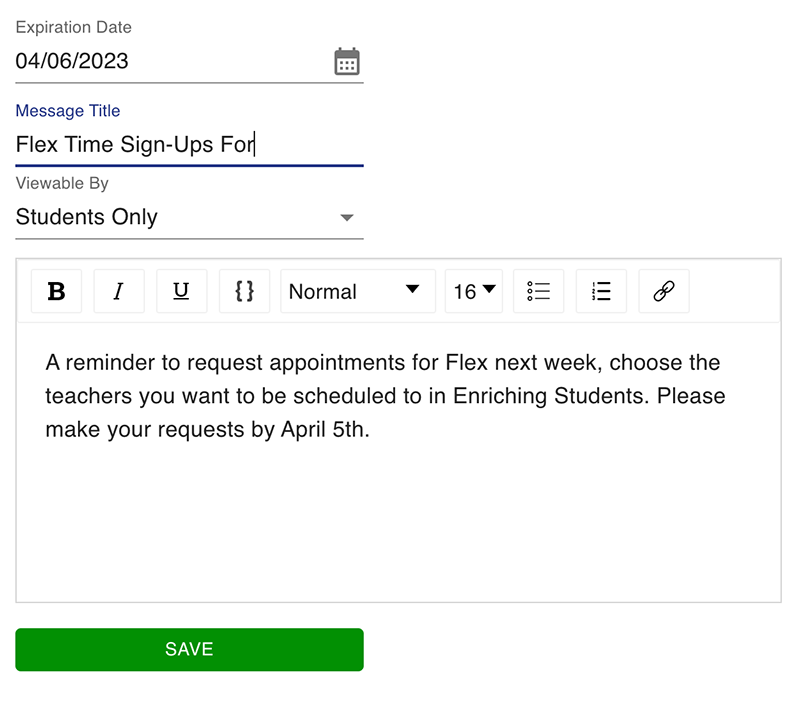This screenshot has width=800, height=702.
Task: Open the font size 16 dropdown
Action: [473, 291]
